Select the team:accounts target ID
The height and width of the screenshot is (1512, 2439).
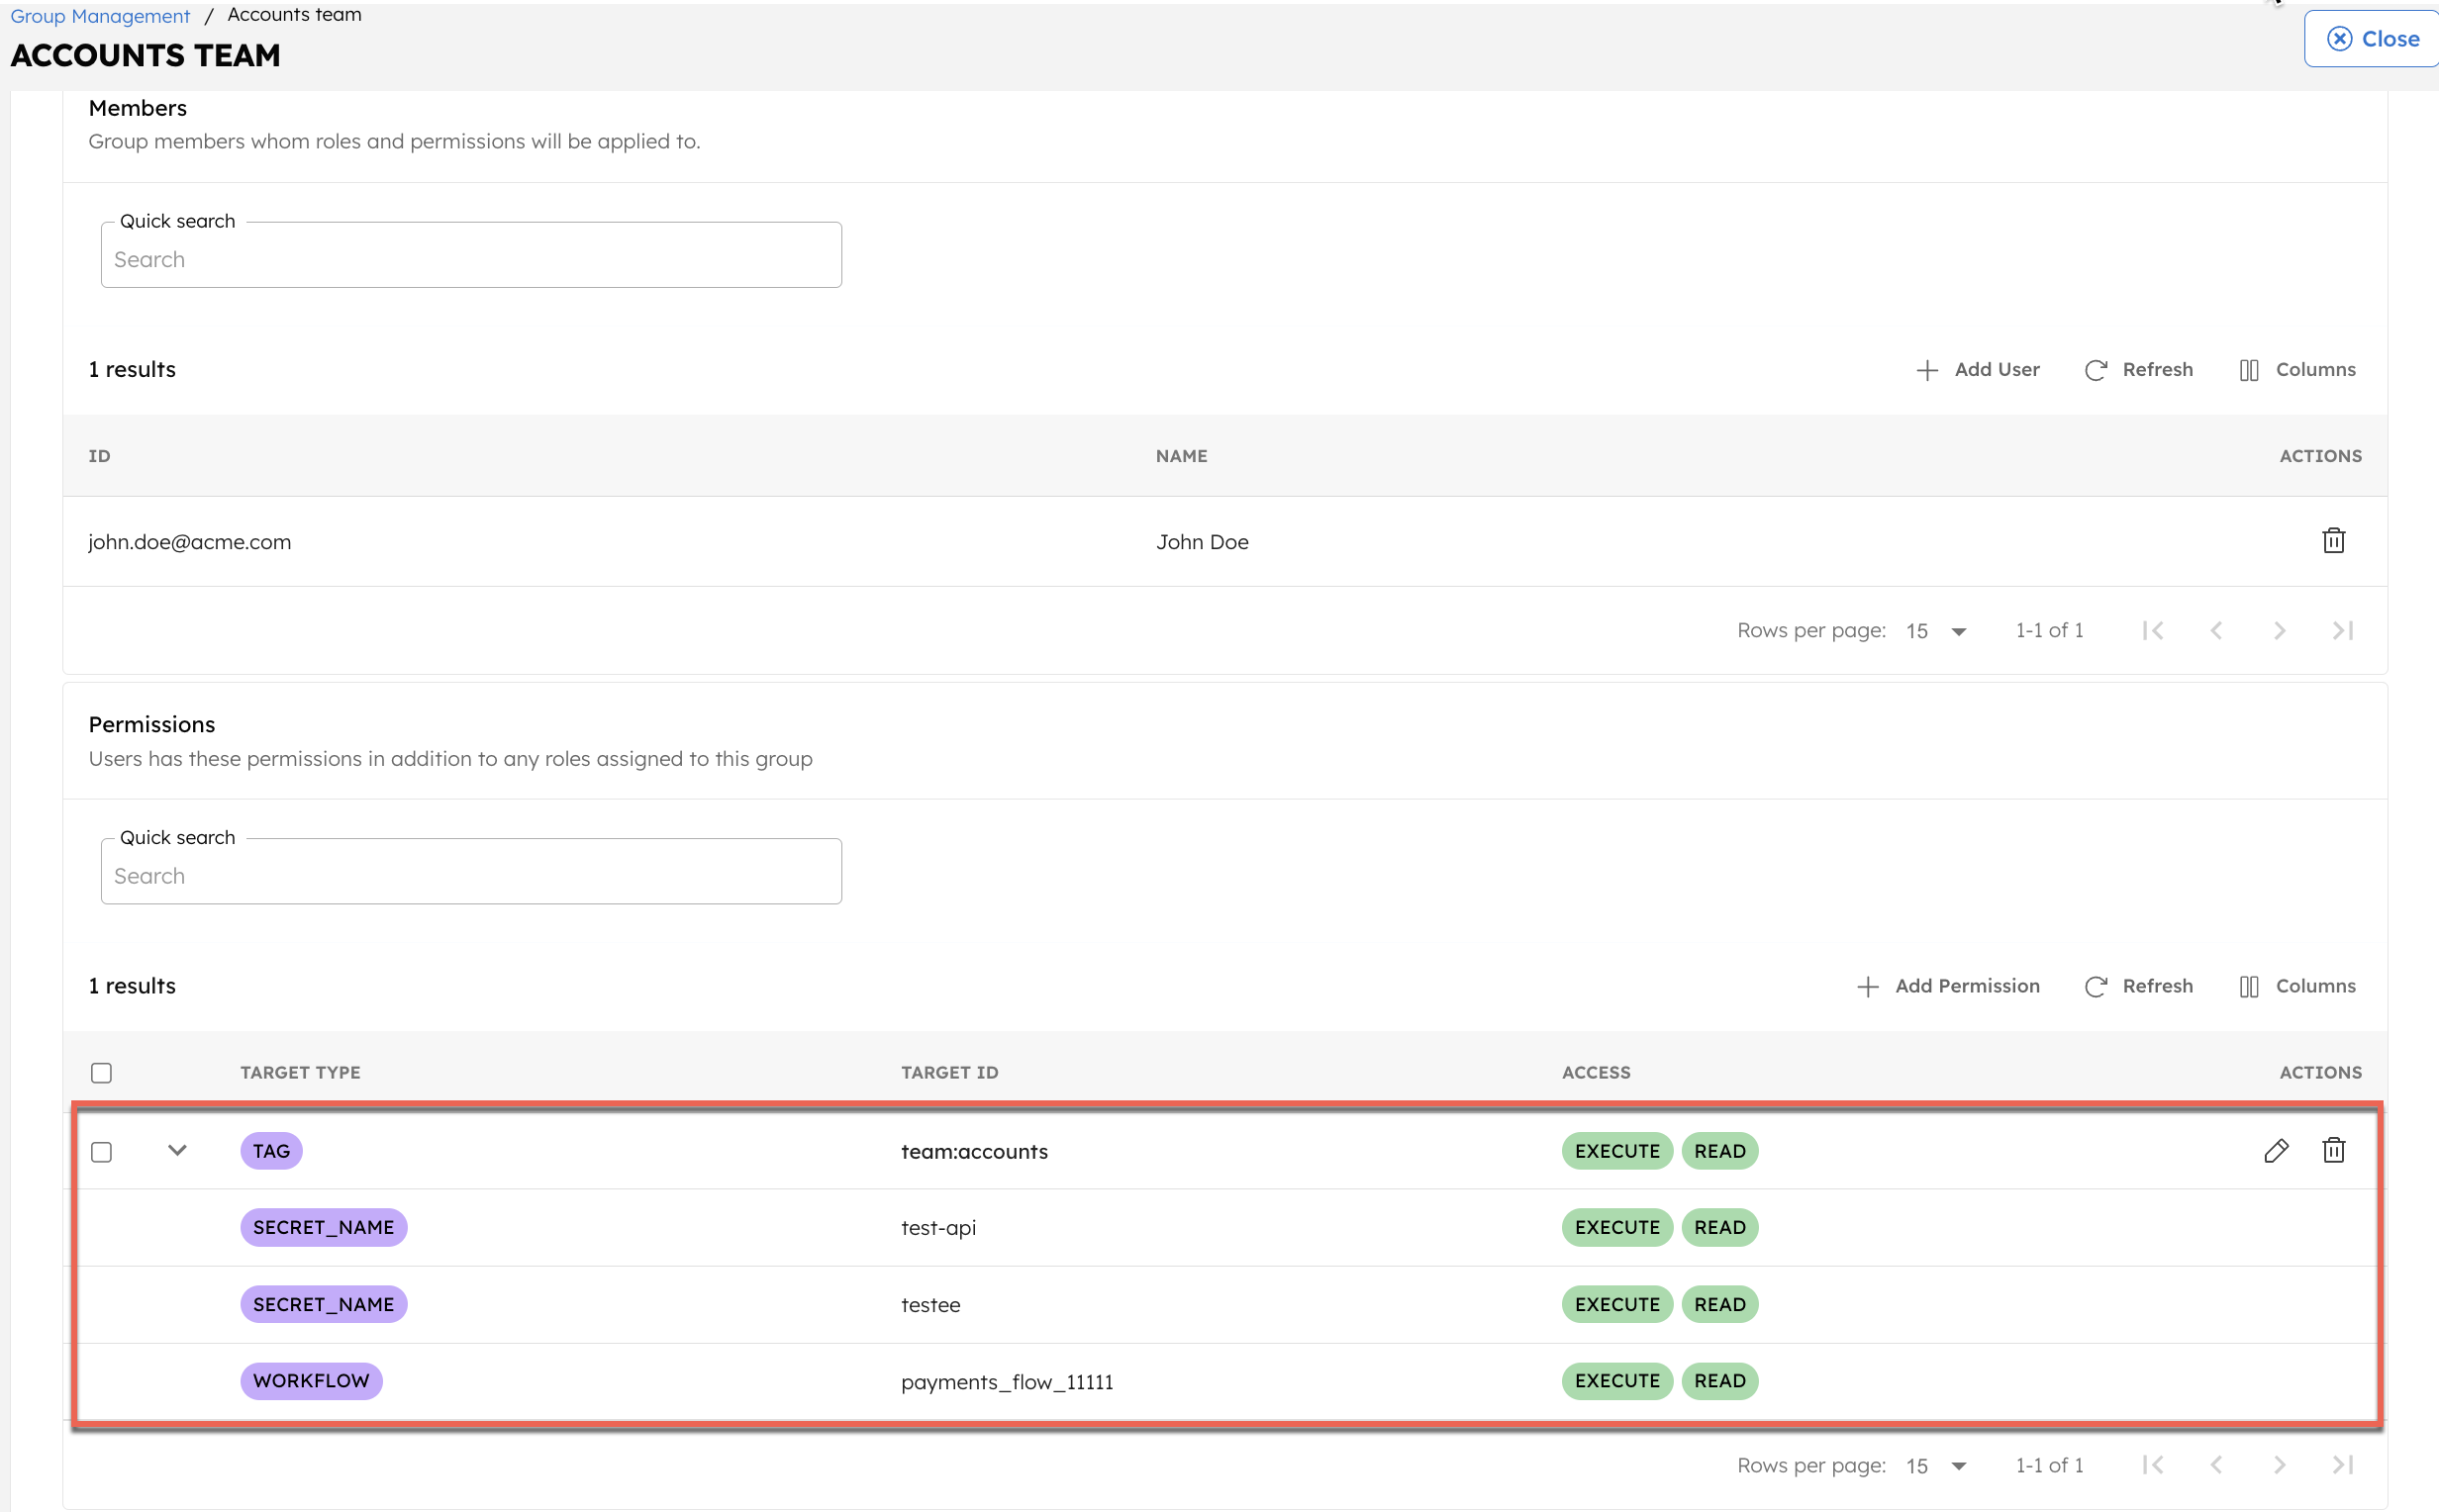click(x=974, y=1152)
